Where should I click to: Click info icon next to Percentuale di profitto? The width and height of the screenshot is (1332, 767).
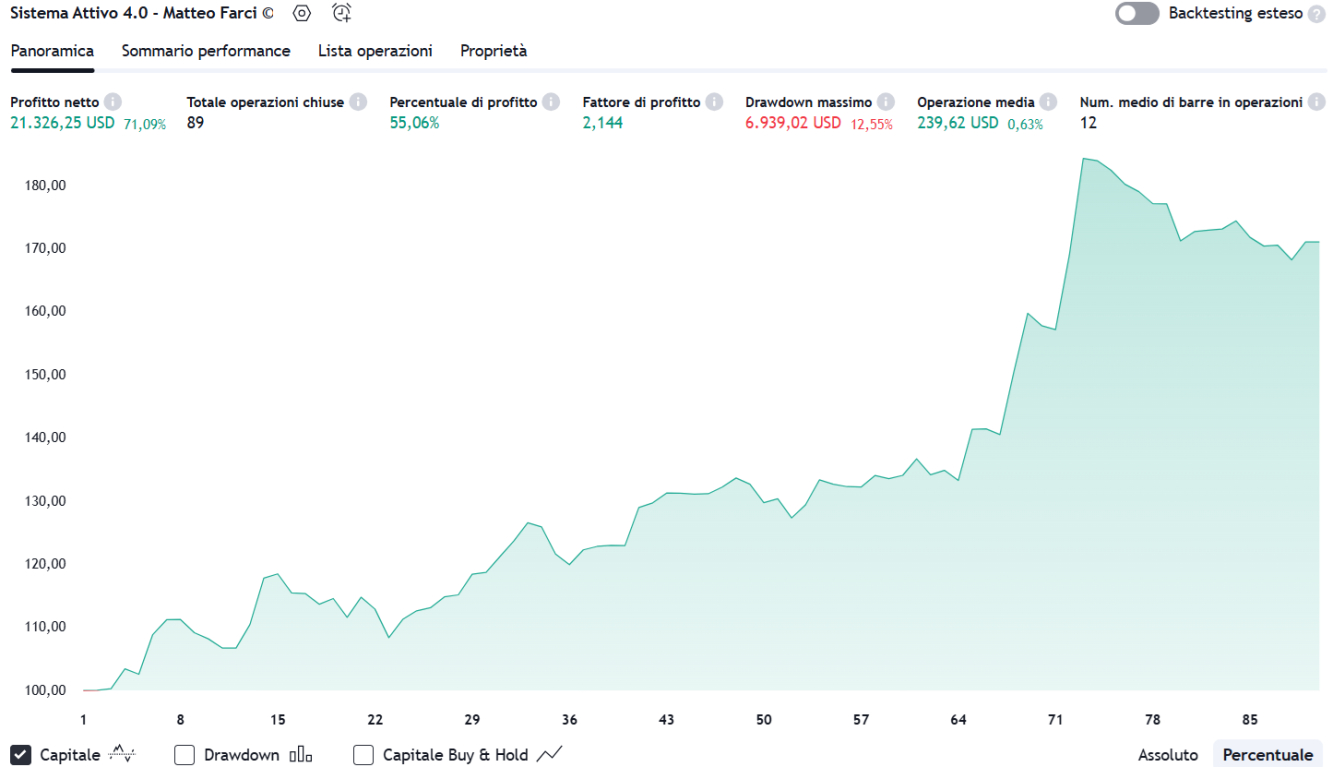551,102
